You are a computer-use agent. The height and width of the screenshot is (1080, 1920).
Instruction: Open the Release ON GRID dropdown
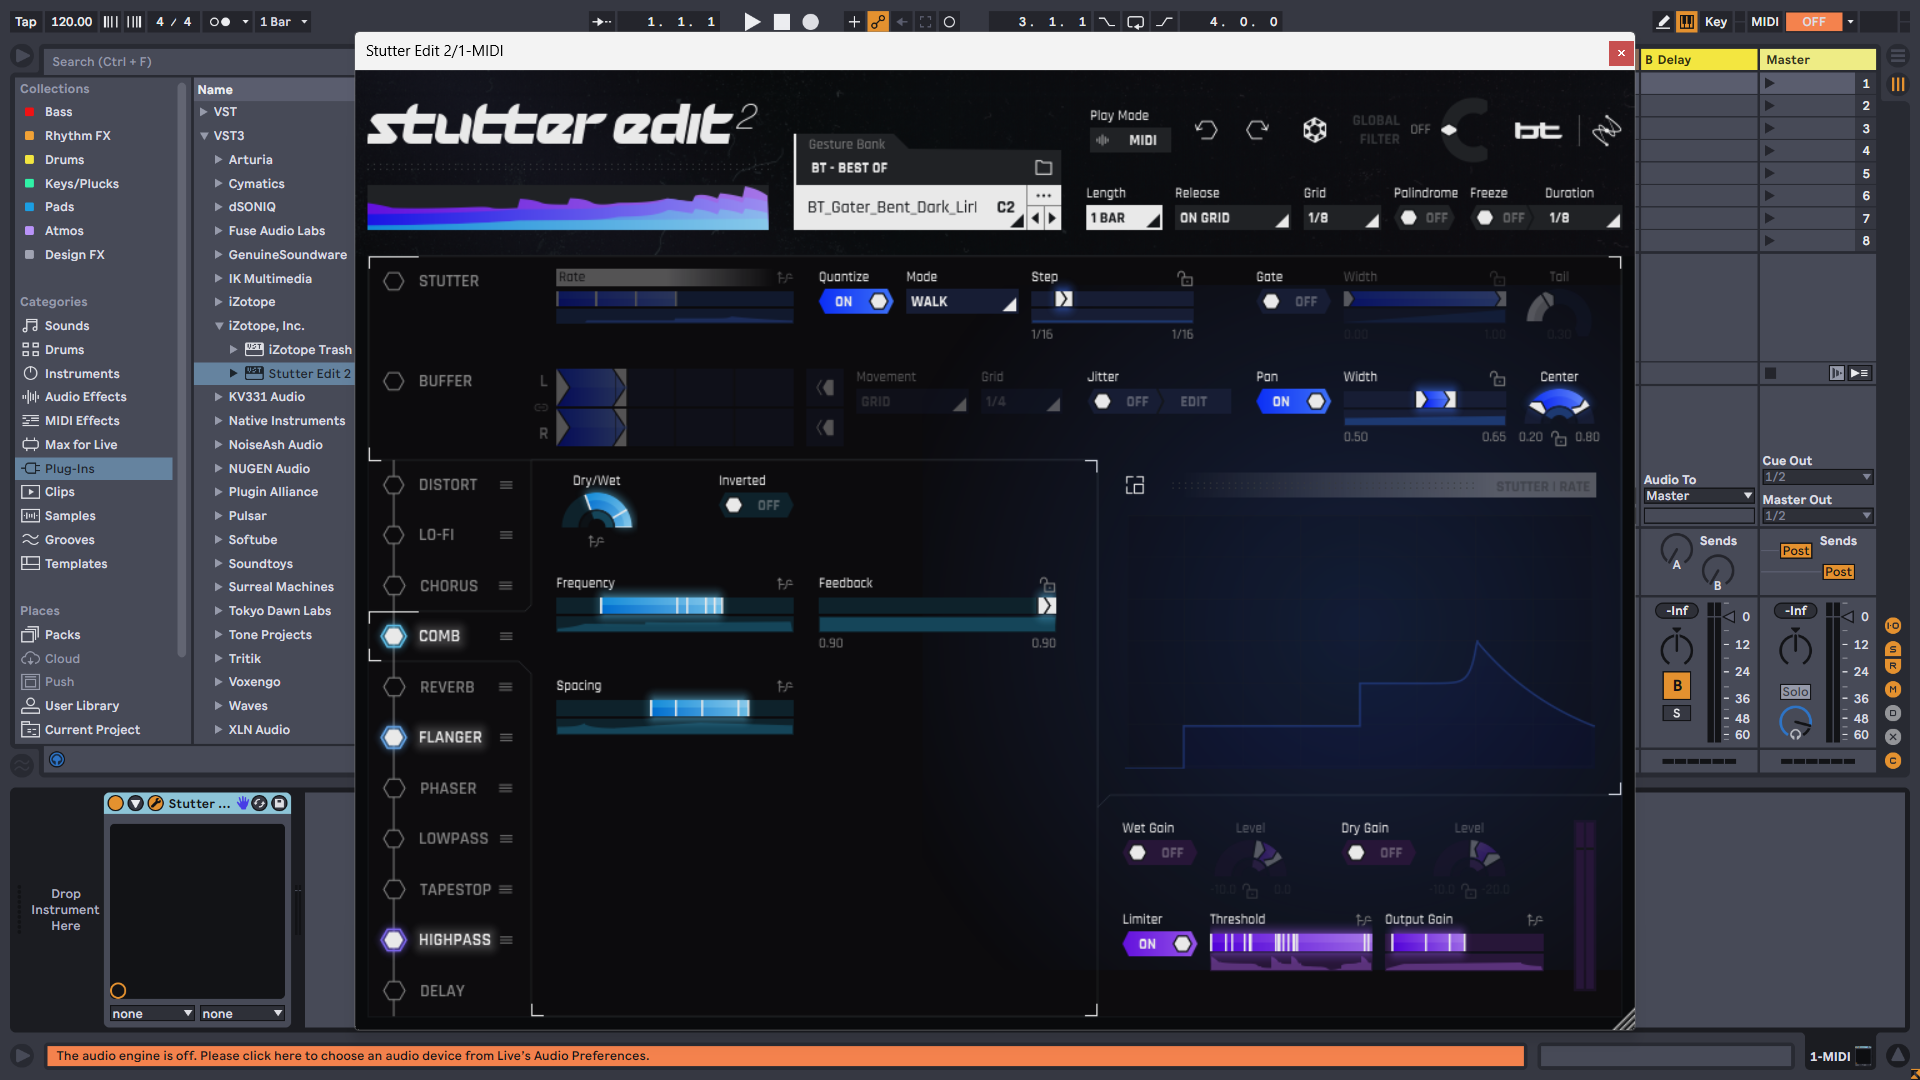click(x=1232, y=218)
